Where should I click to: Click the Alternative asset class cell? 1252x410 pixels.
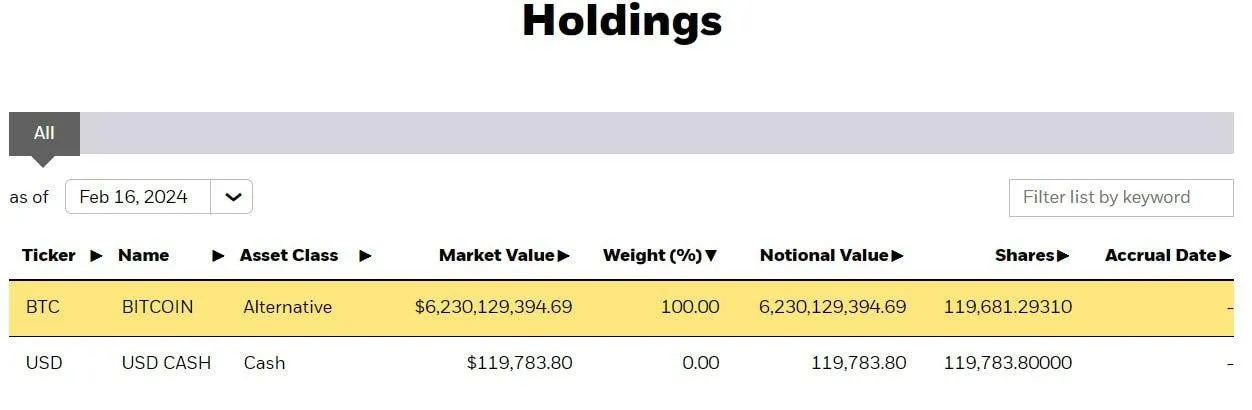coord(287,307)
